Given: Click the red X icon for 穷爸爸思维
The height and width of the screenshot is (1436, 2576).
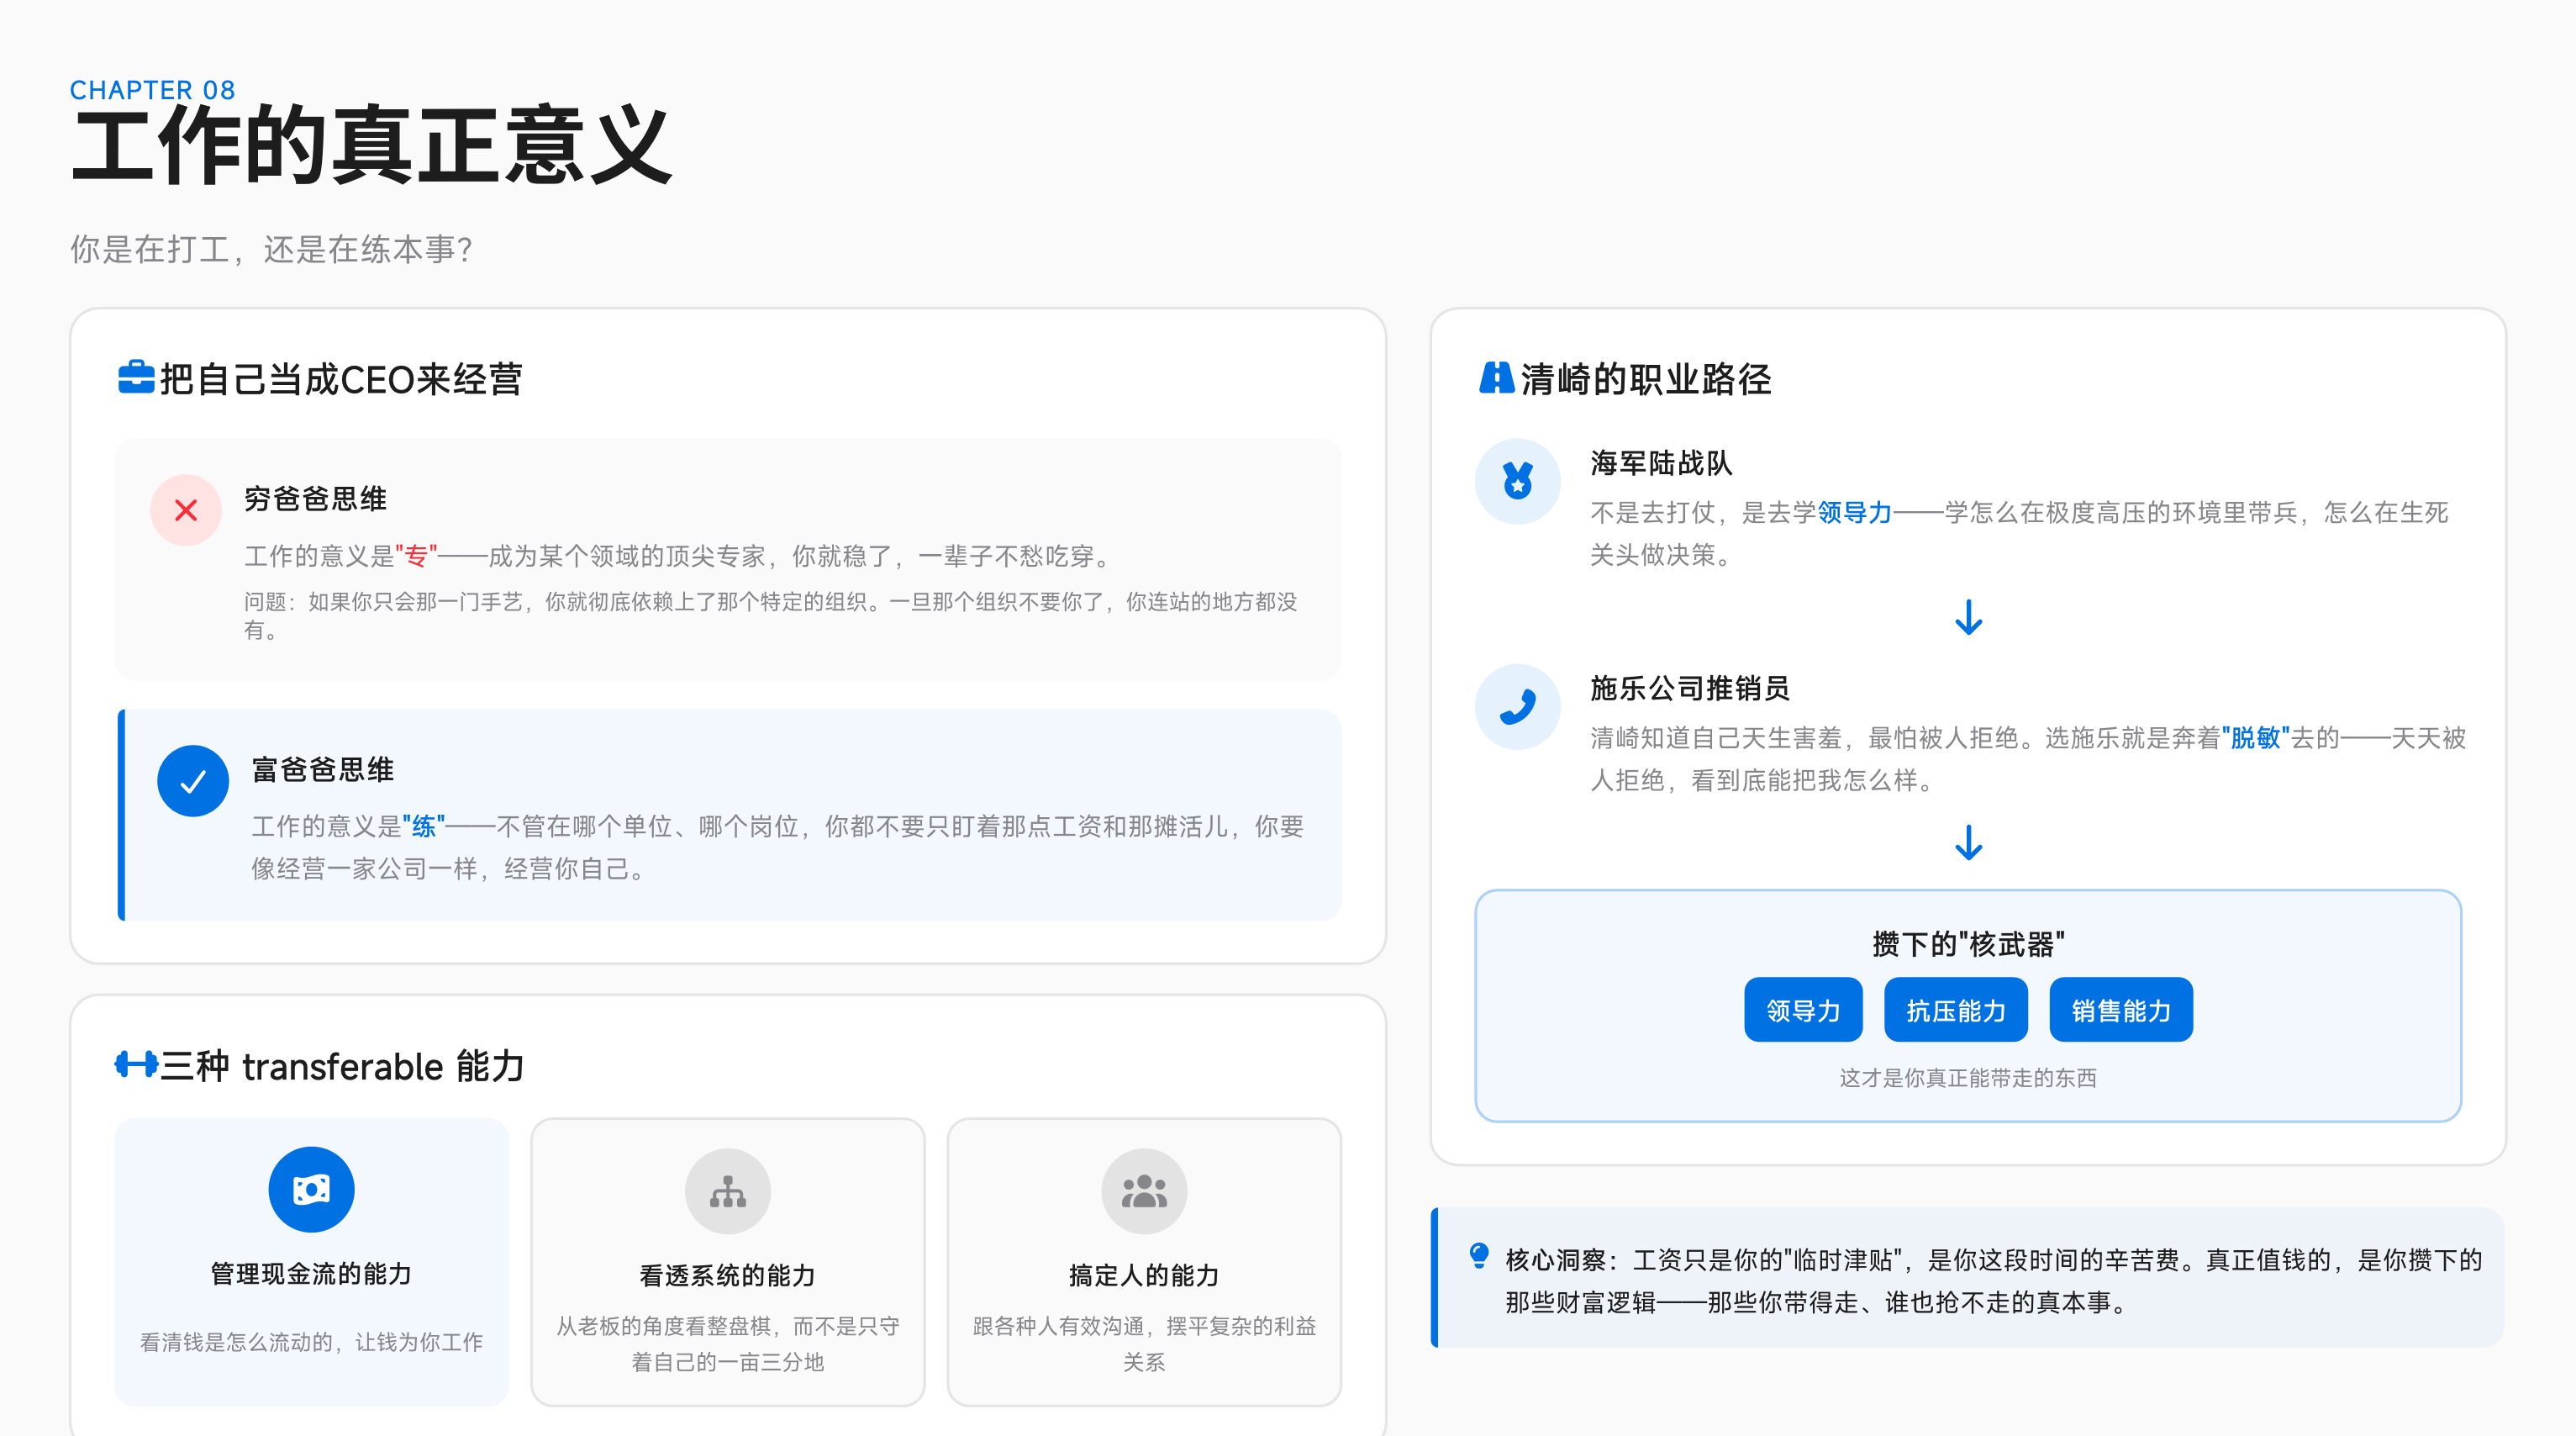Looking at the screenshot, I should (x=186, y=510).
